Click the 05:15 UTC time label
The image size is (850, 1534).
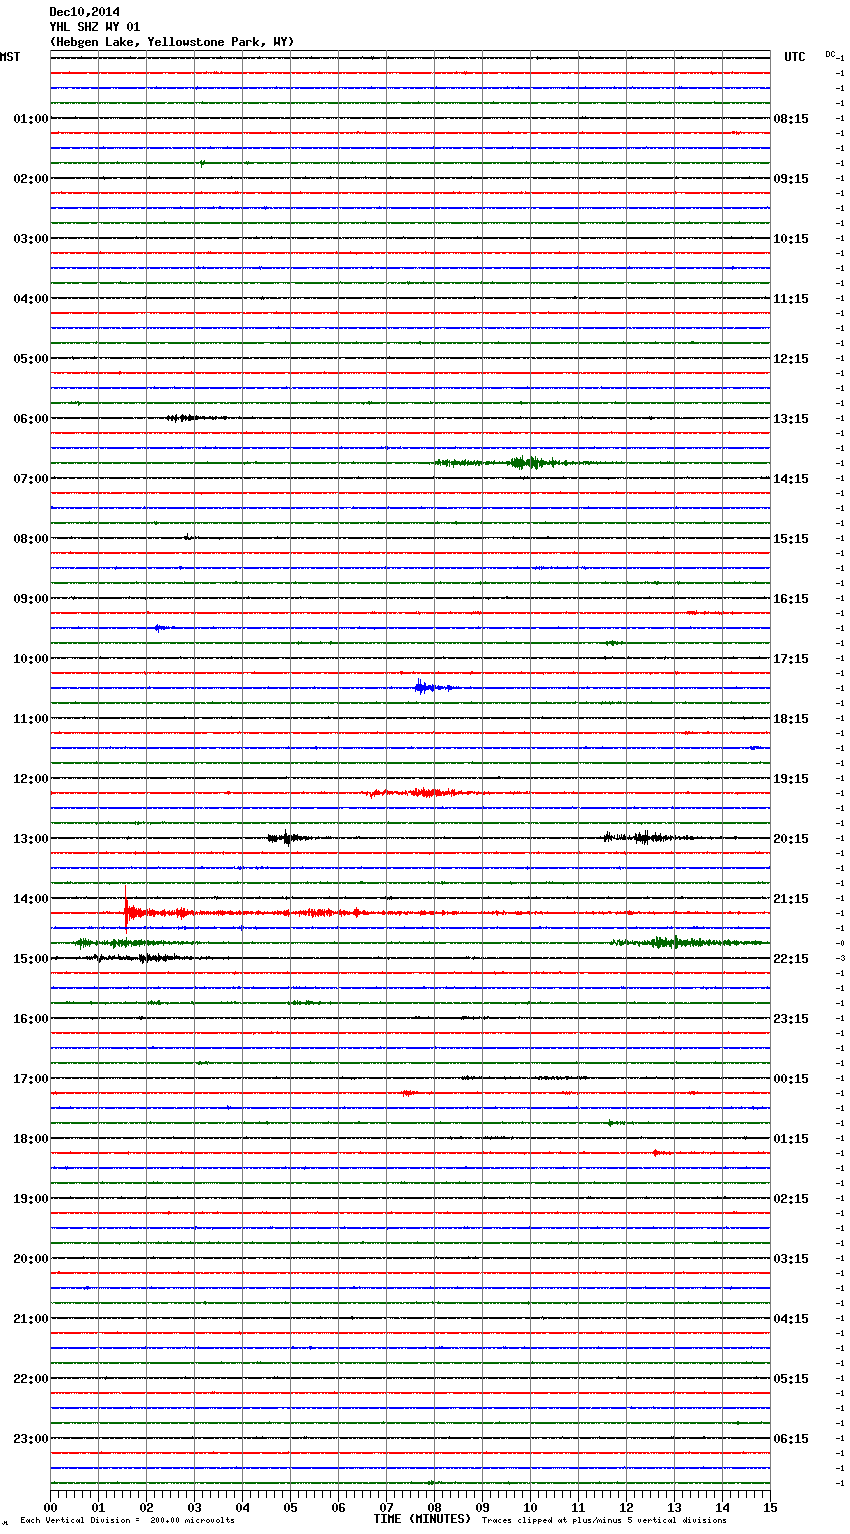(x=791, y=1379)
